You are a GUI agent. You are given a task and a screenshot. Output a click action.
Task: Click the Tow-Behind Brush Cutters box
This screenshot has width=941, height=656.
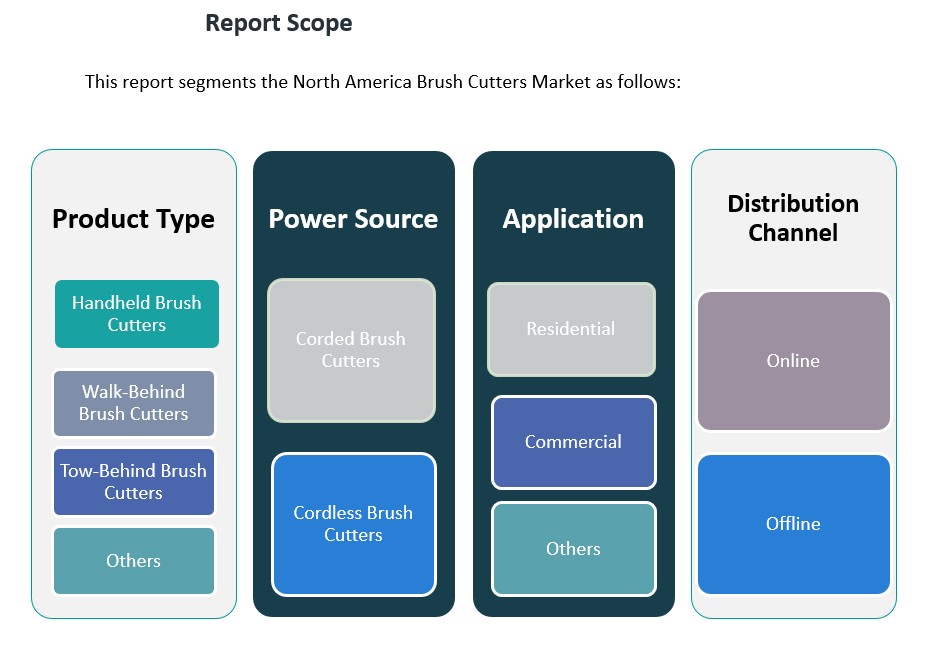133,482
